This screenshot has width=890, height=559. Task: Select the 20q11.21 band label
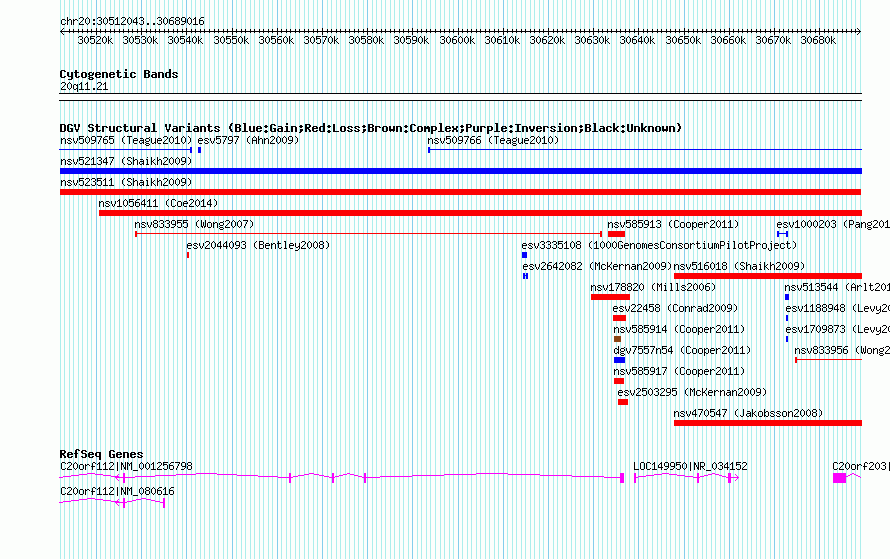coord(84,86)
